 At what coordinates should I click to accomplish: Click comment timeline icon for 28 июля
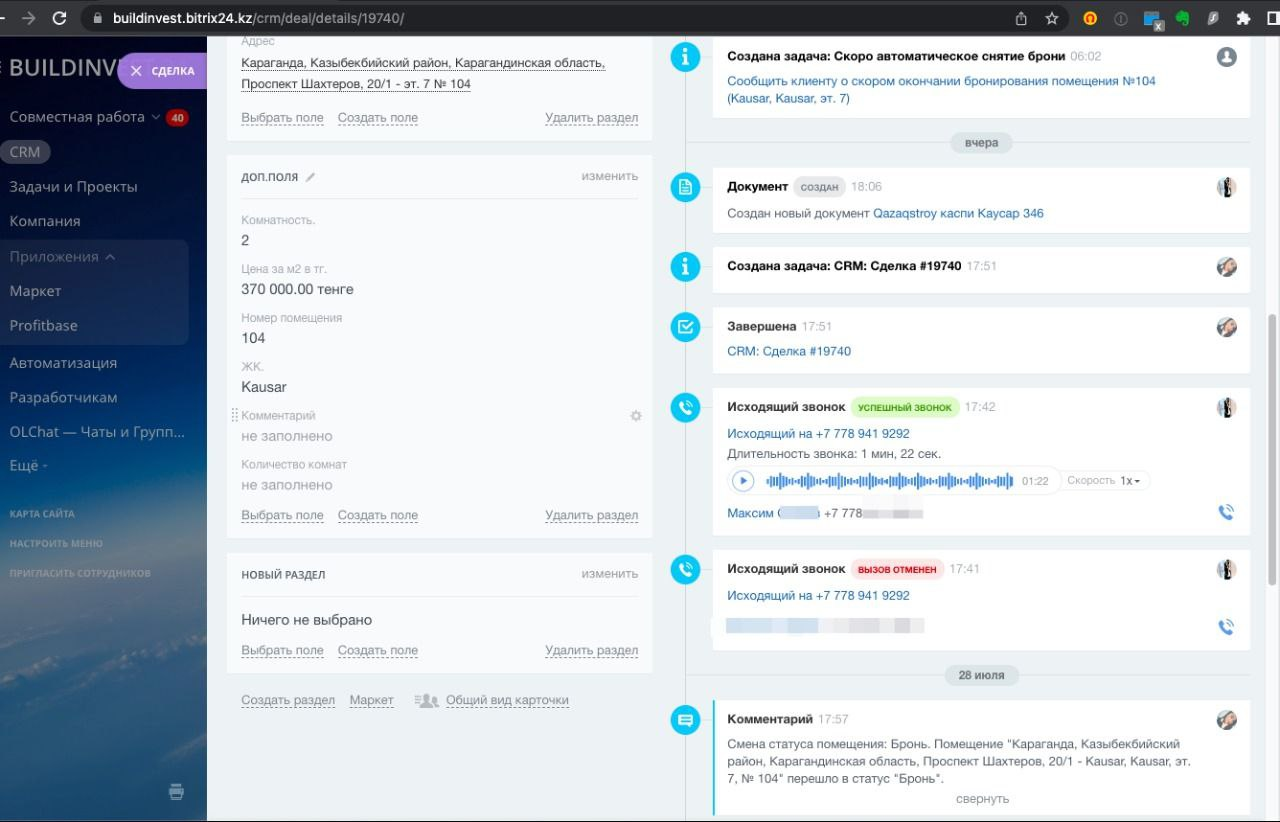click(x=685, y=720)
